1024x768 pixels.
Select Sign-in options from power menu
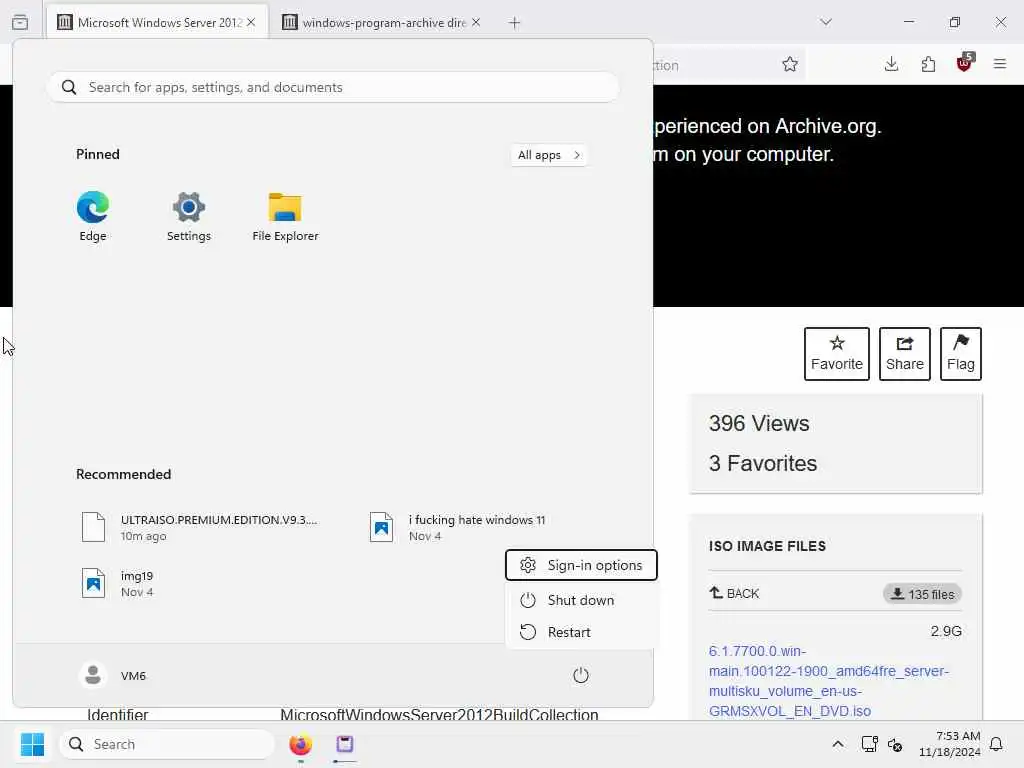coord(581,565)
